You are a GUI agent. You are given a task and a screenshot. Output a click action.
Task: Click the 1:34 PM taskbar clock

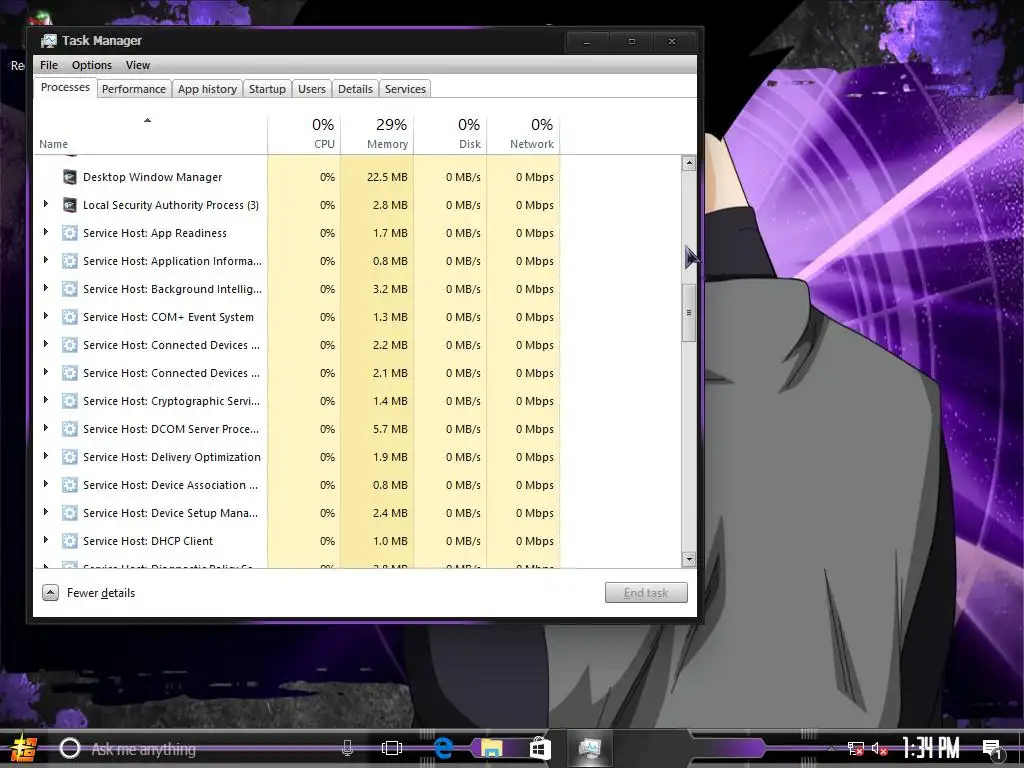[931, 748]
